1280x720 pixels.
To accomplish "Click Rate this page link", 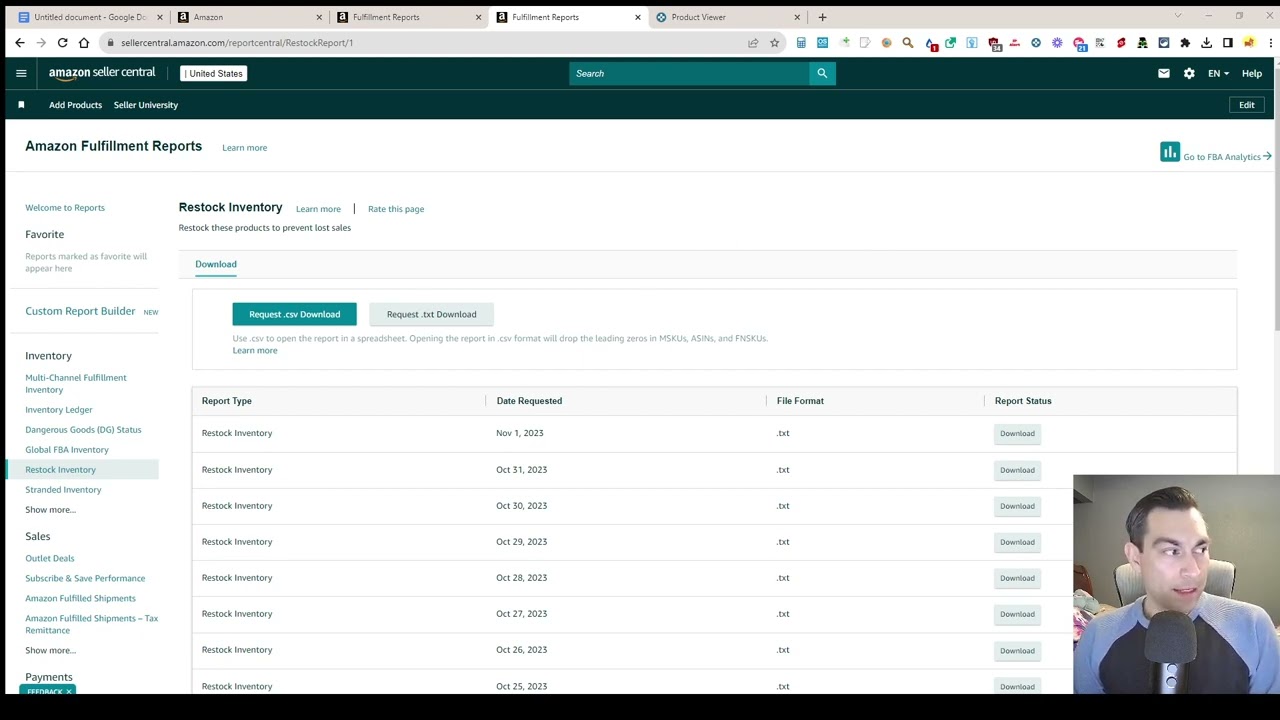I will point(396,209).
